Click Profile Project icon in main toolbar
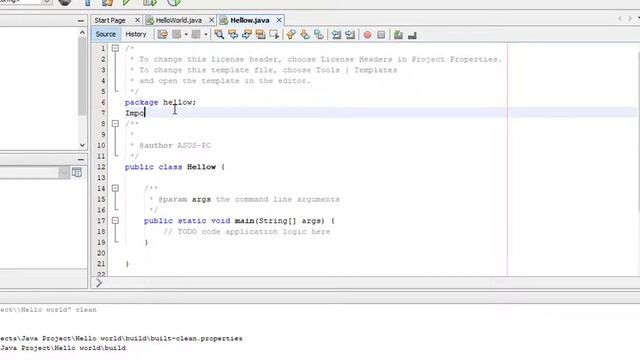 point(173,2)
